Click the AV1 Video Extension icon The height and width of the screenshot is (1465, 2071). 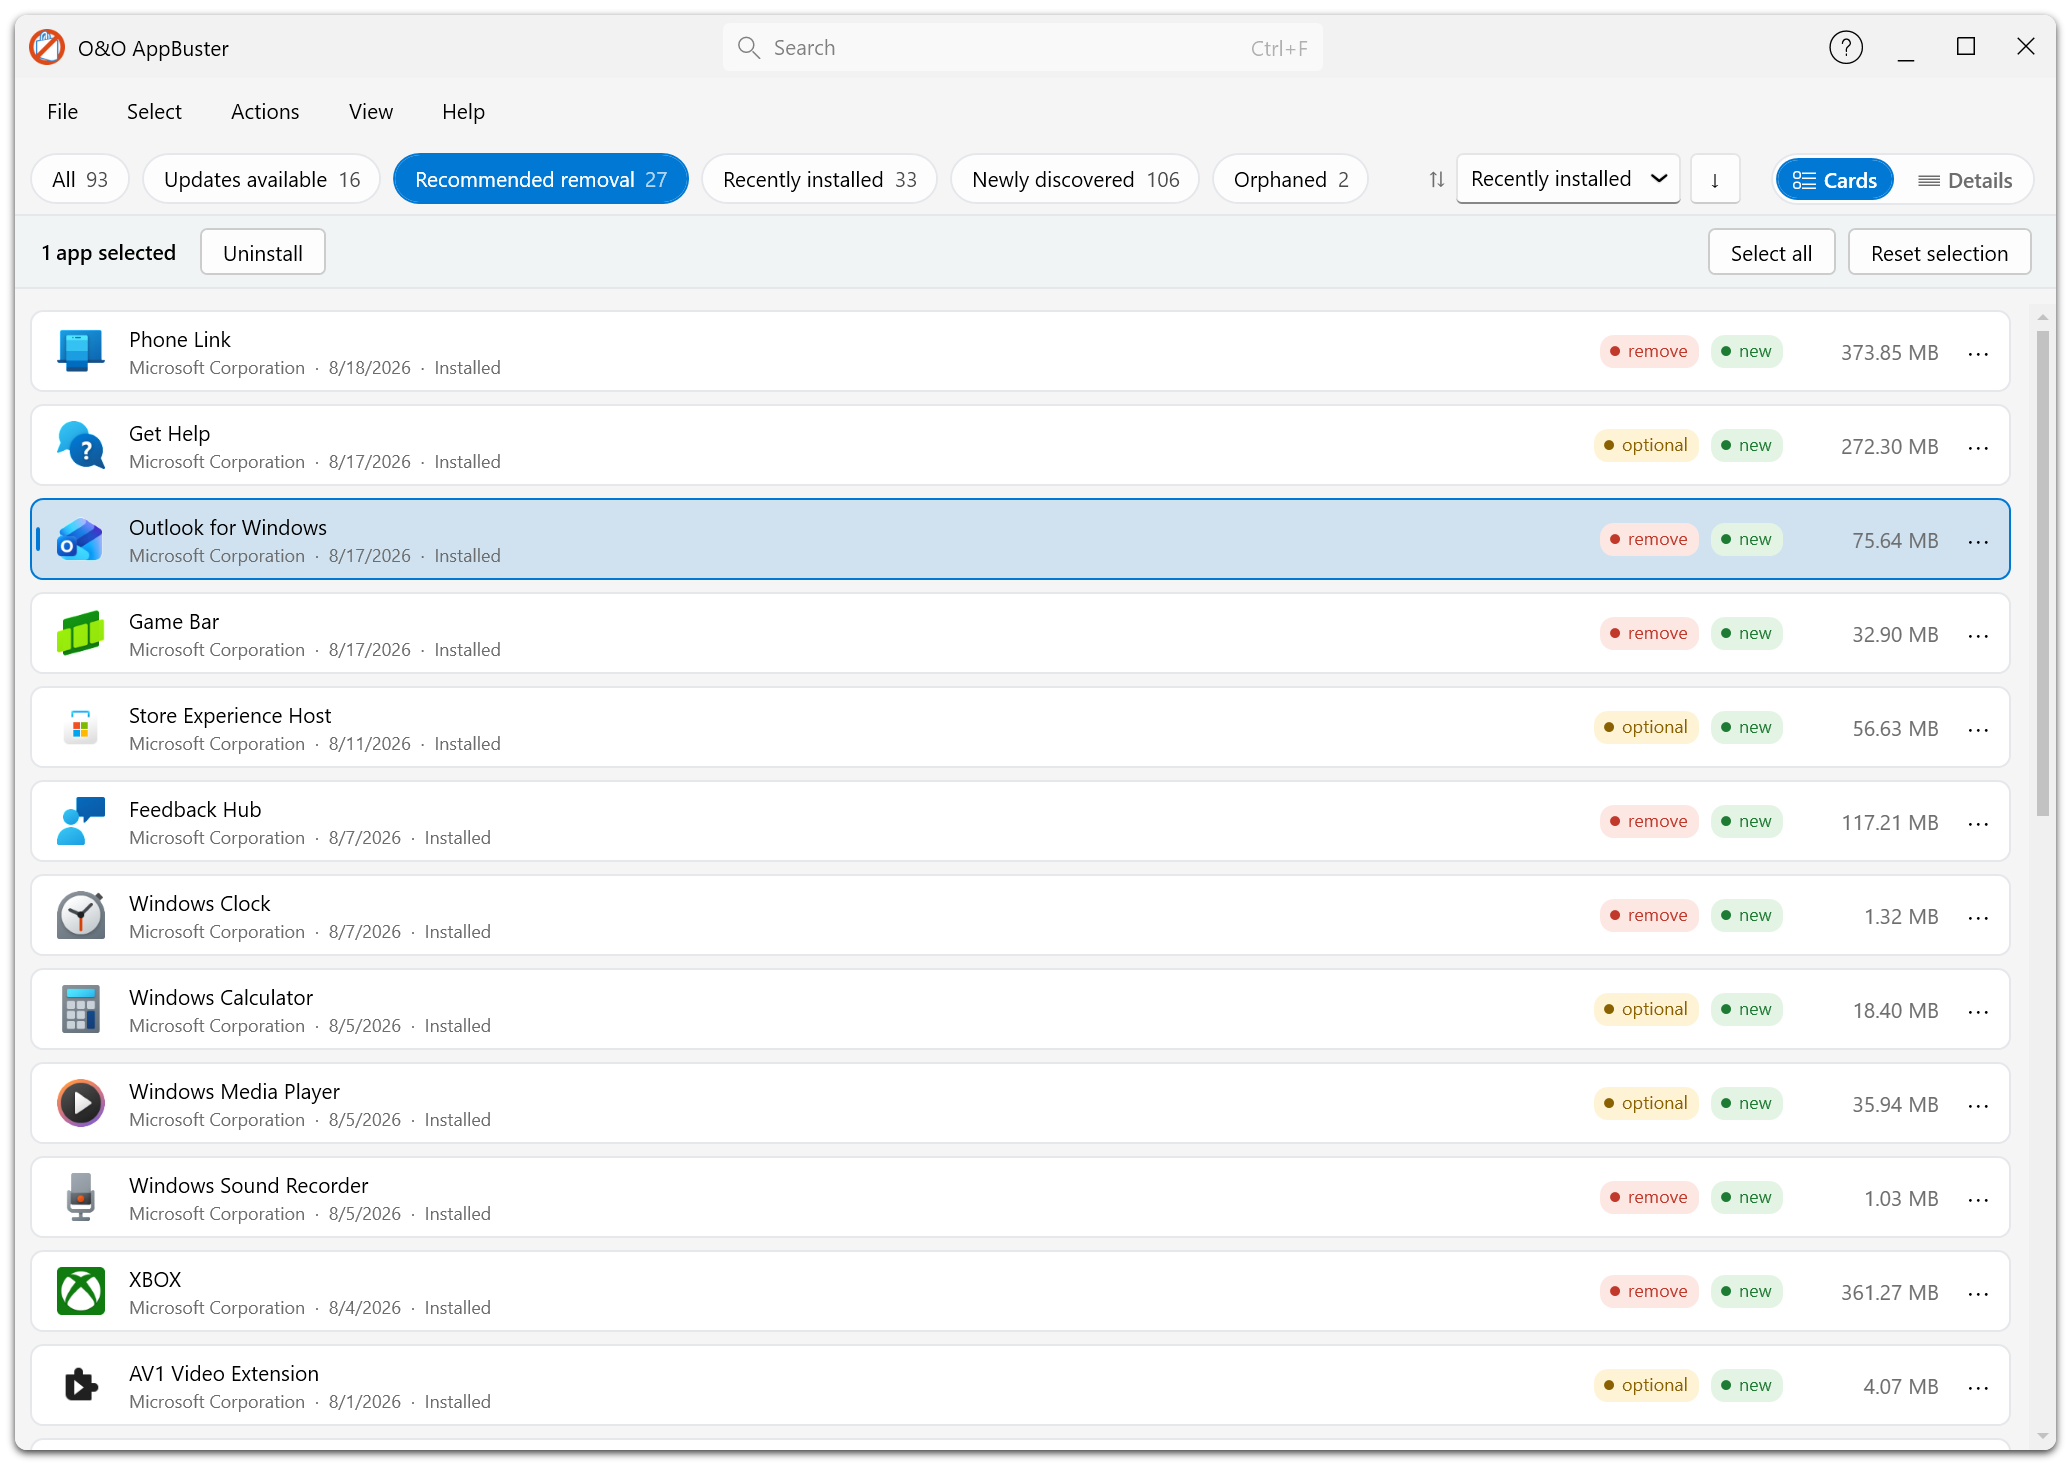[80, 1385]
